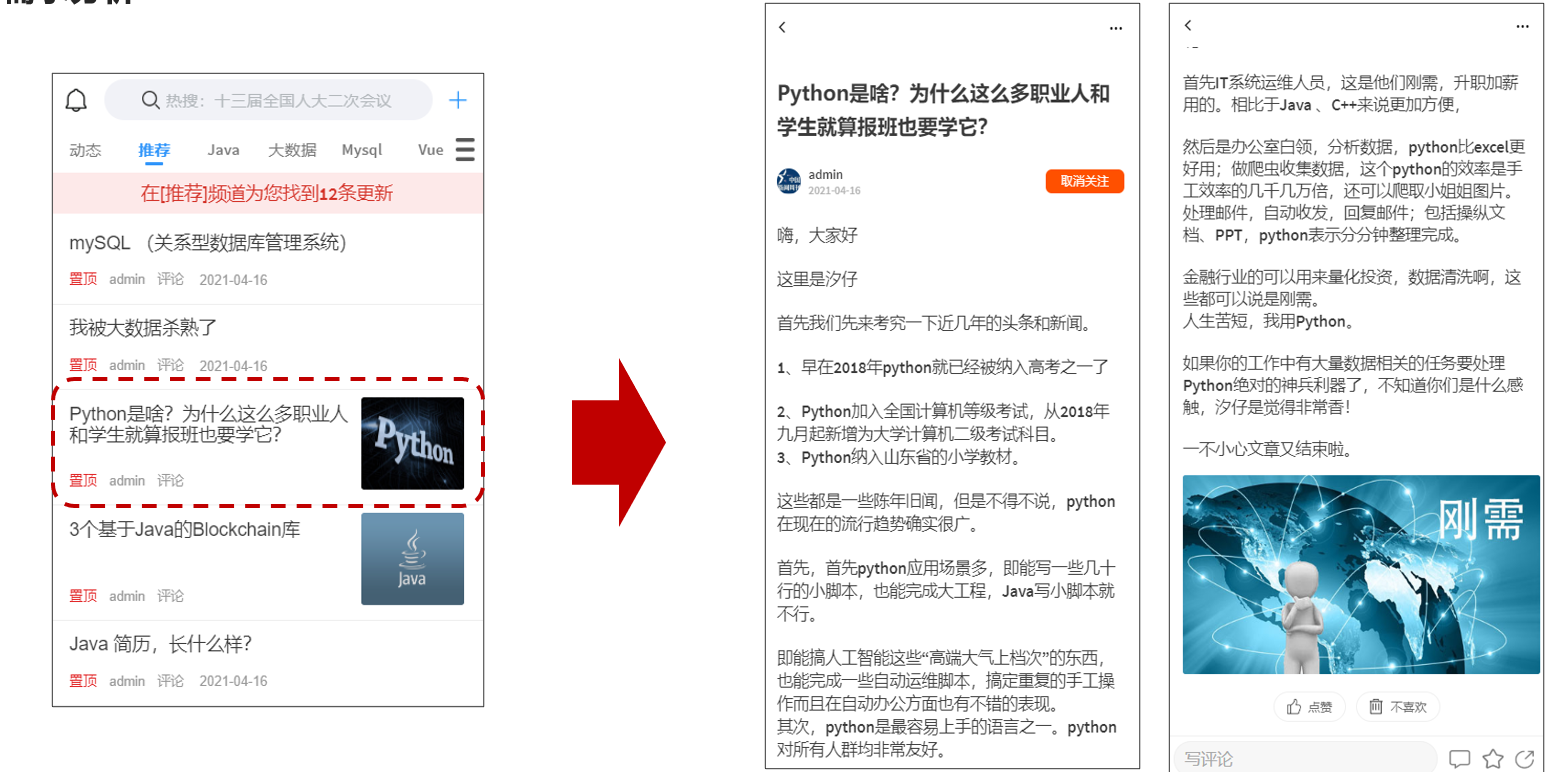Toggle the 取消关注 follow button
Image resolution: width=1553 pixels, height=772 pixels.
(x=1084, y=181)
